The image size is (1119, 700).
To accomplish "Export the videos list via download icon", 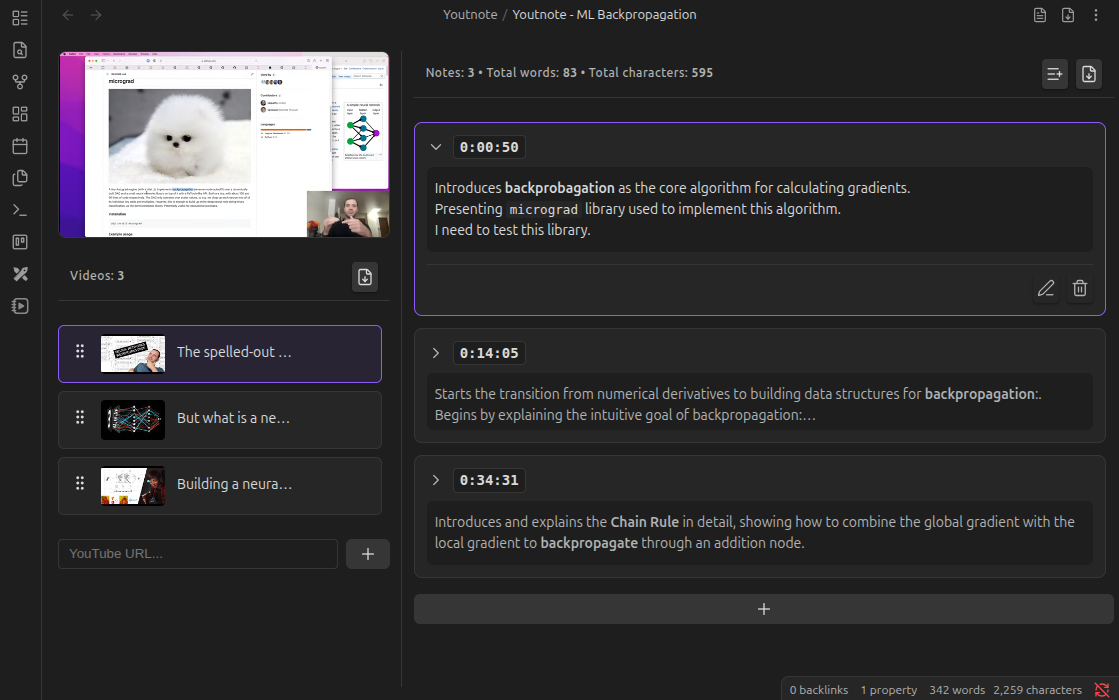I will click(365, 277).
